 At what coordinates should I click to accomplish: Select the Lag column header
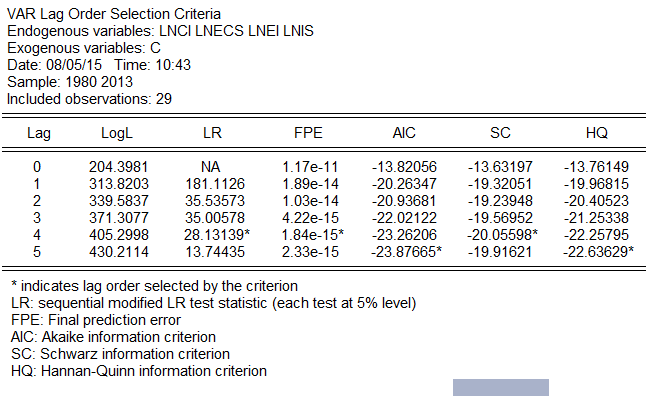(38, 133)
